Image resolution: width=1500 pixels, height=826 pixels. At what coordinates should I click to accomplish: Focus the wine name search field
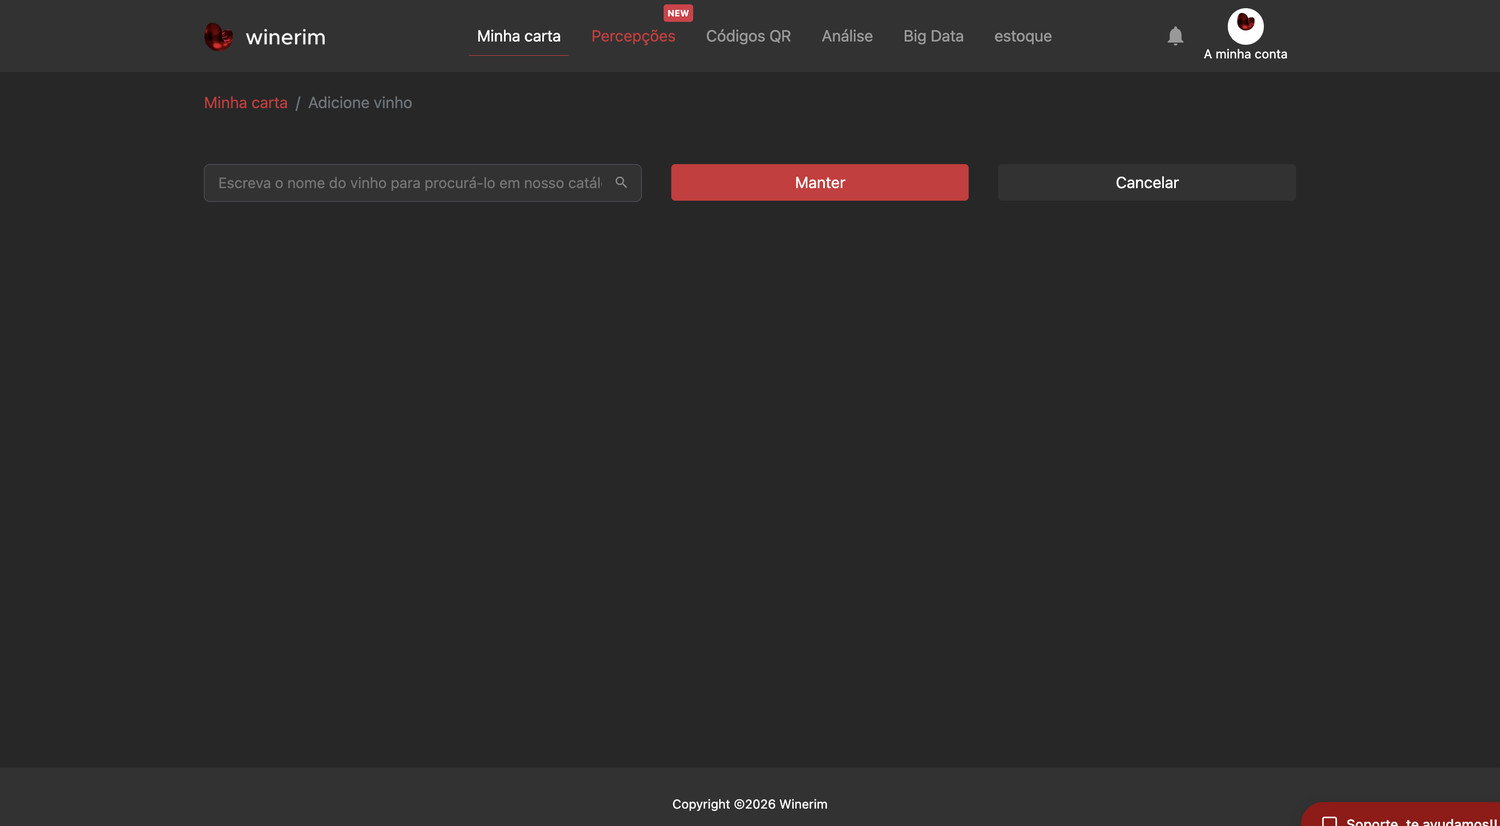[422, 183]
